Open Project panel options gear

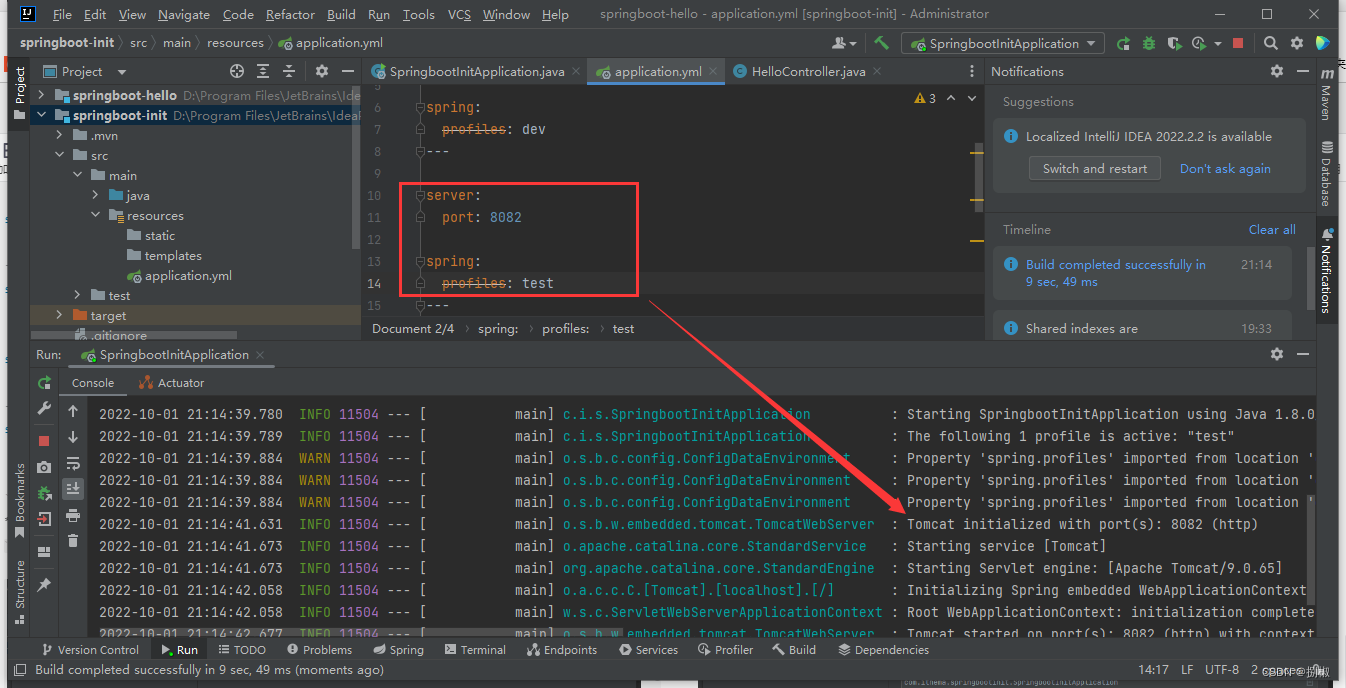(322, 71)
